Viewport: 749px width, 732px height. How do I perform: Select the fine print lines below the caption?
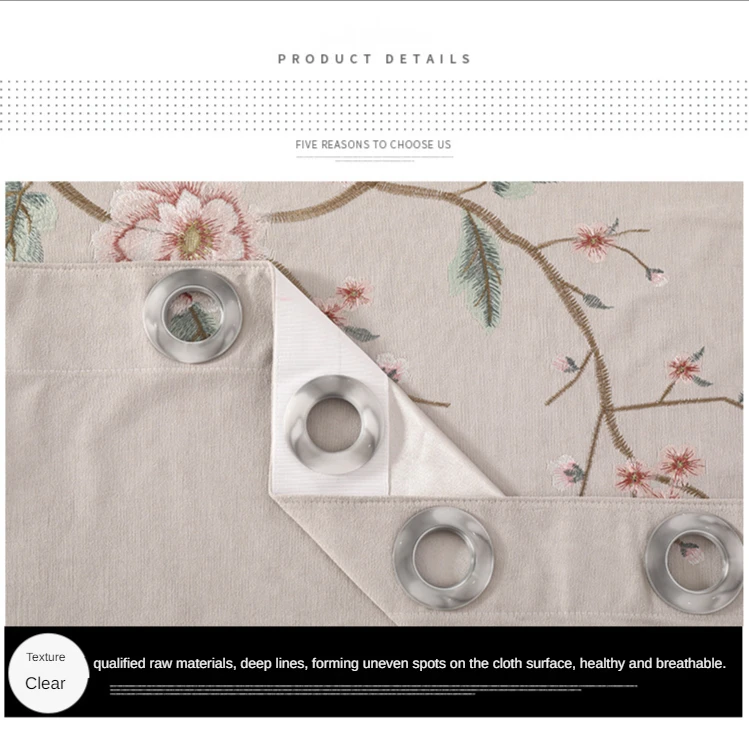click(373, 690)
